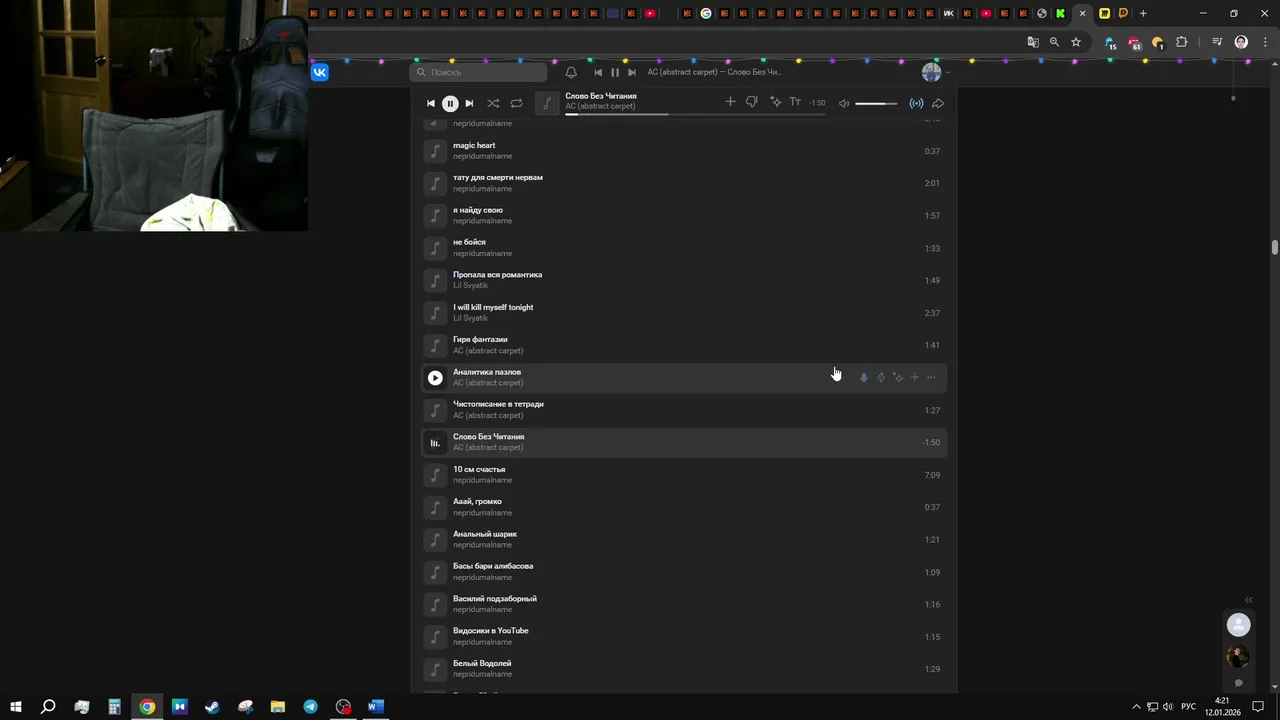Open Steam from the Windows taskbar
Screen dimensions: 1280x720
click(x=212, y=707)
